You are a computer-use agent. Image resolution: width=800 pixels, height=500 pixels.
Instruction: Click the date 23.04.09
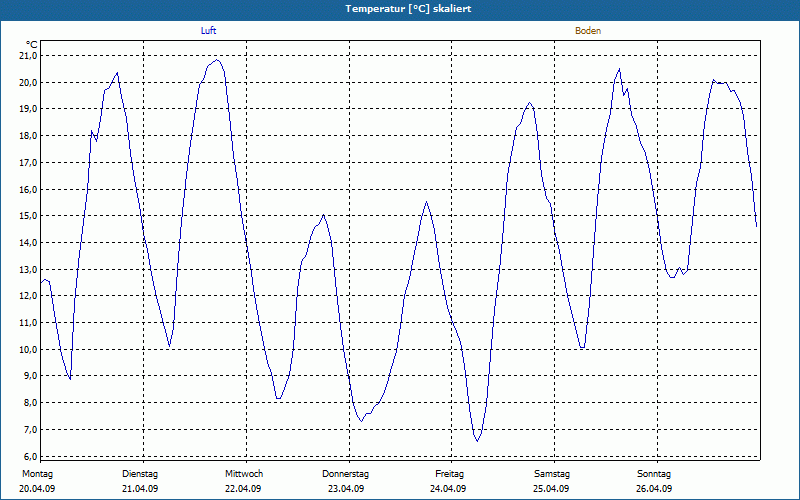(346, 489)
